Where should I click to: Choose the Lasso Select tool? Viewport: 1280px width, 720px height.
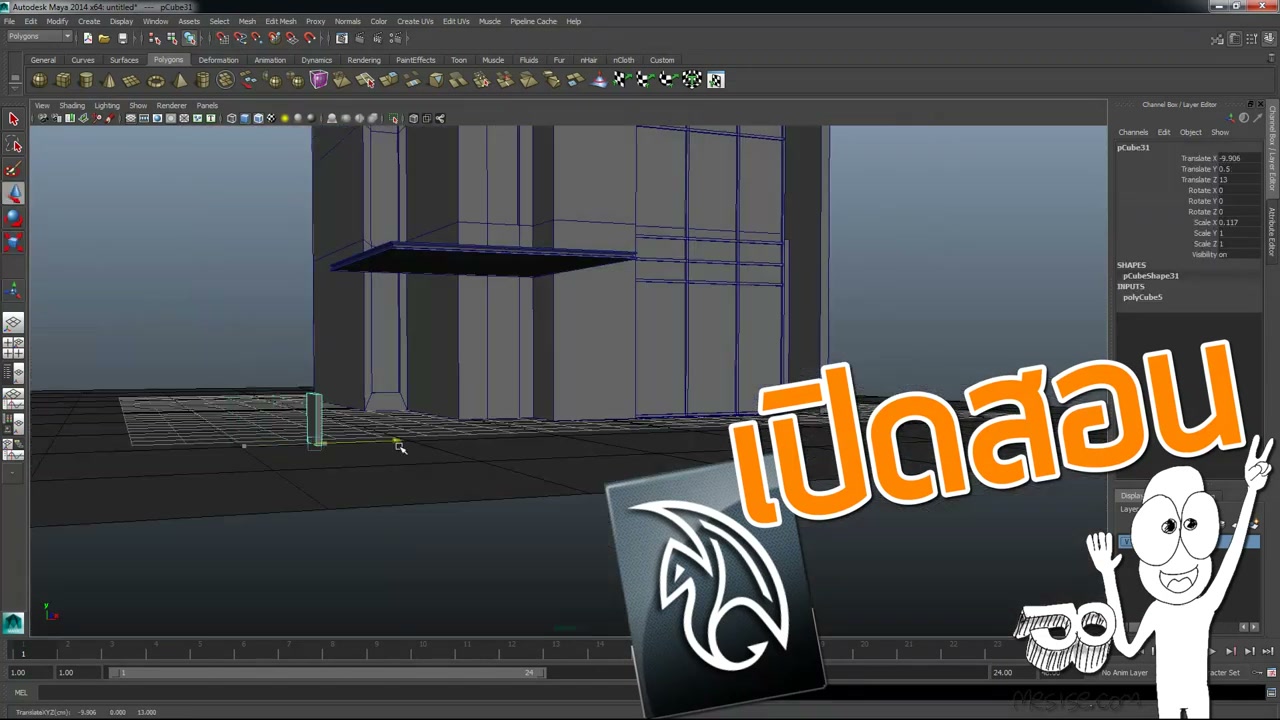click(13, 144)
